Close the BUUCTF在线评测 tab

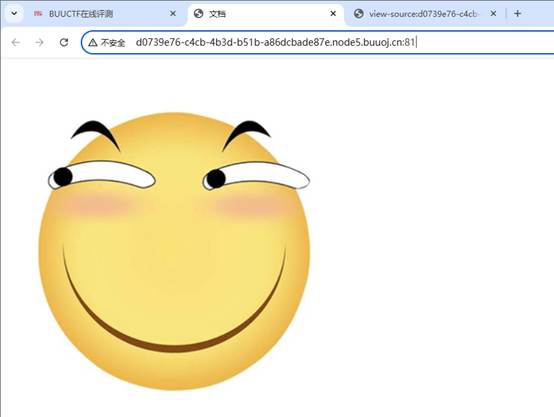pyautogui.click(x=173, y=14)
